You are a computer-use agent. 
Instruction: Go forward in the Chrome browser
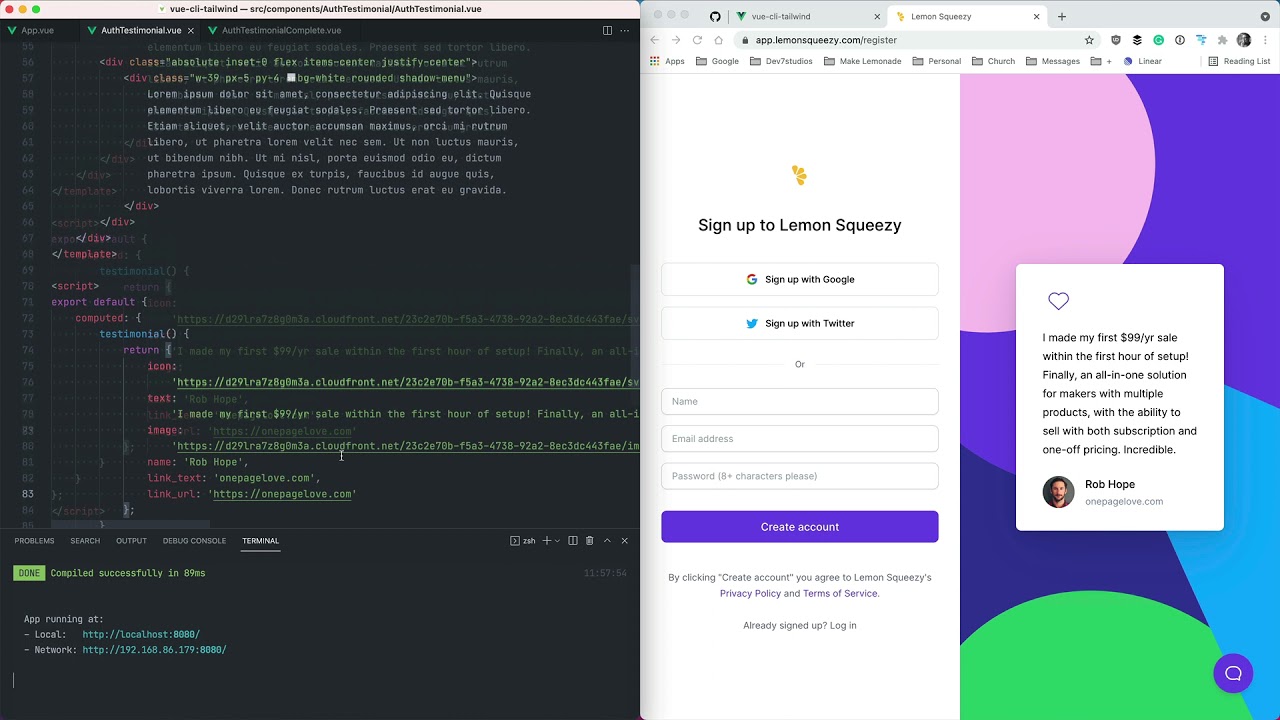[x=676, y=40]
